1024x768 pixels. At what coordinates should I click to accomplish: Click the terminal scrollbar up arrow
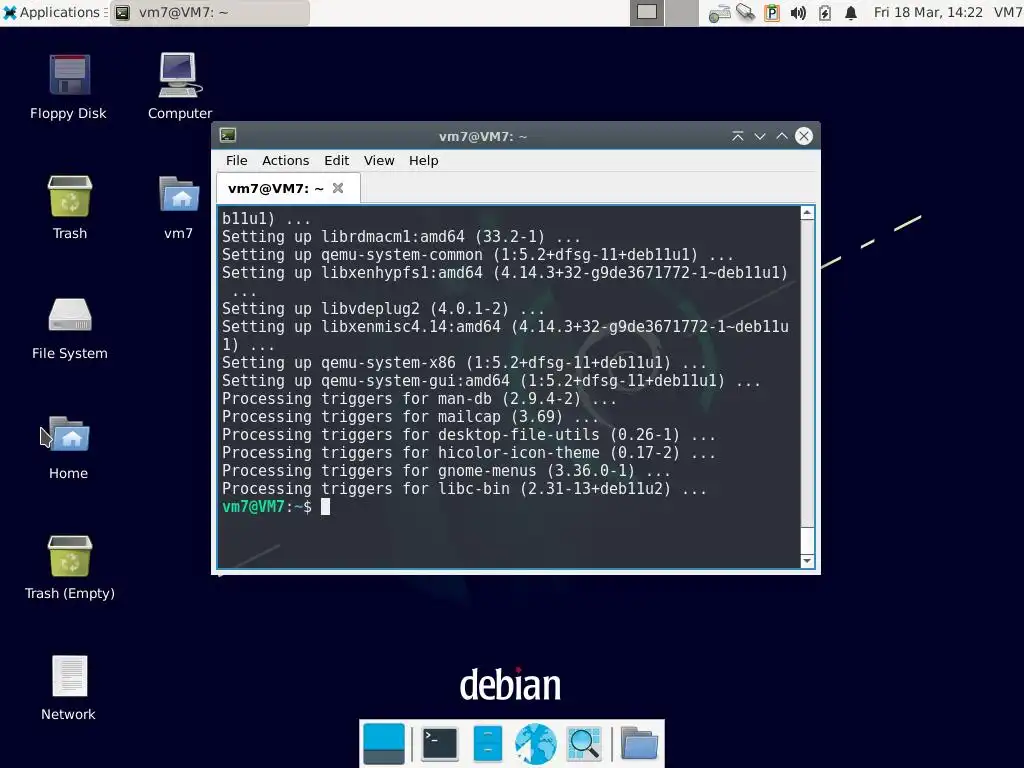coord(807,213)
